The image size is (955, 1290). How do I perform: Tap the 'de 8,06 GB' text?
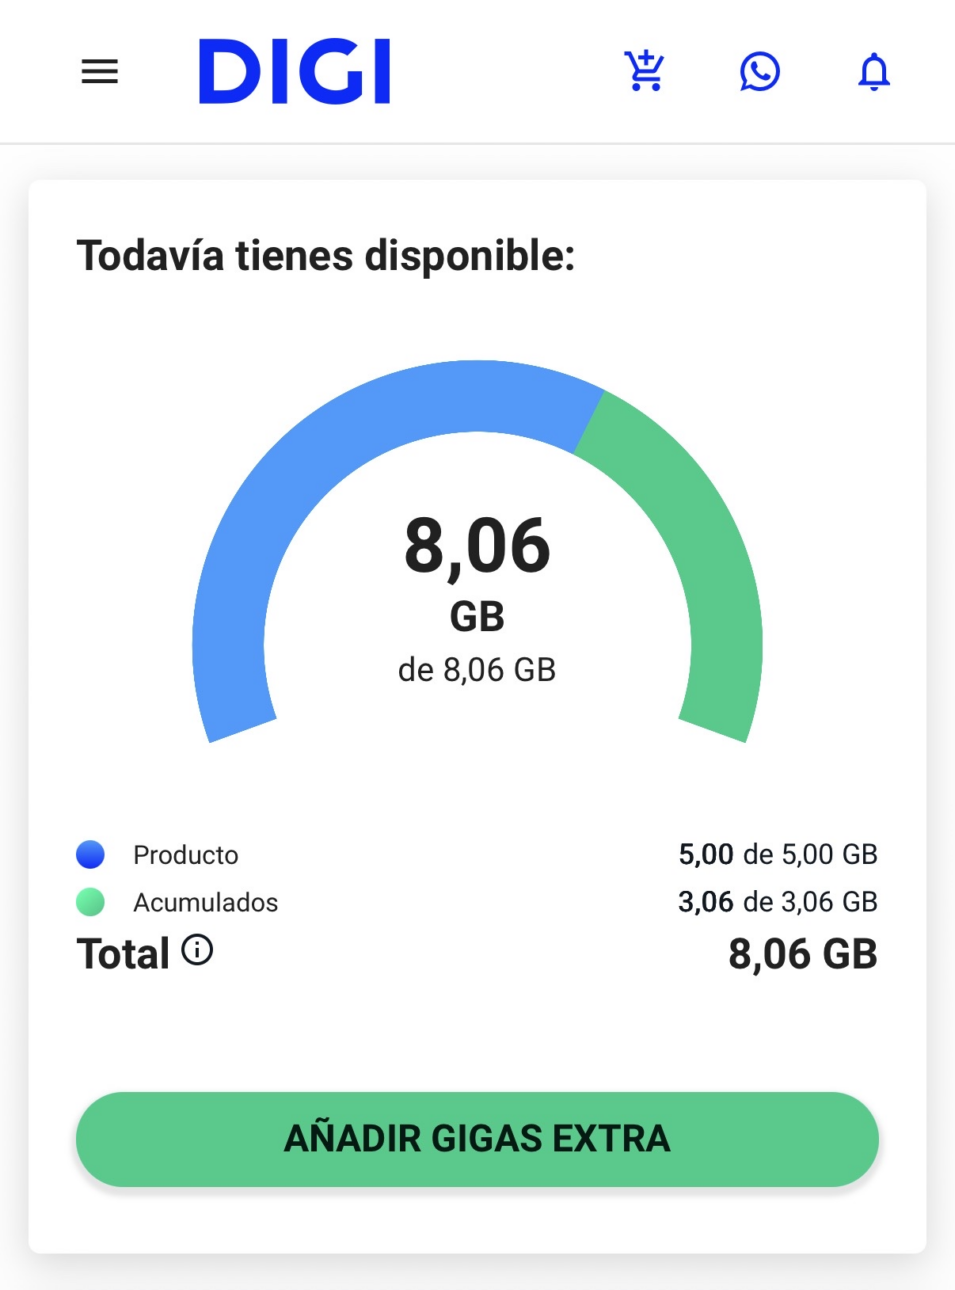click(477, 670)
